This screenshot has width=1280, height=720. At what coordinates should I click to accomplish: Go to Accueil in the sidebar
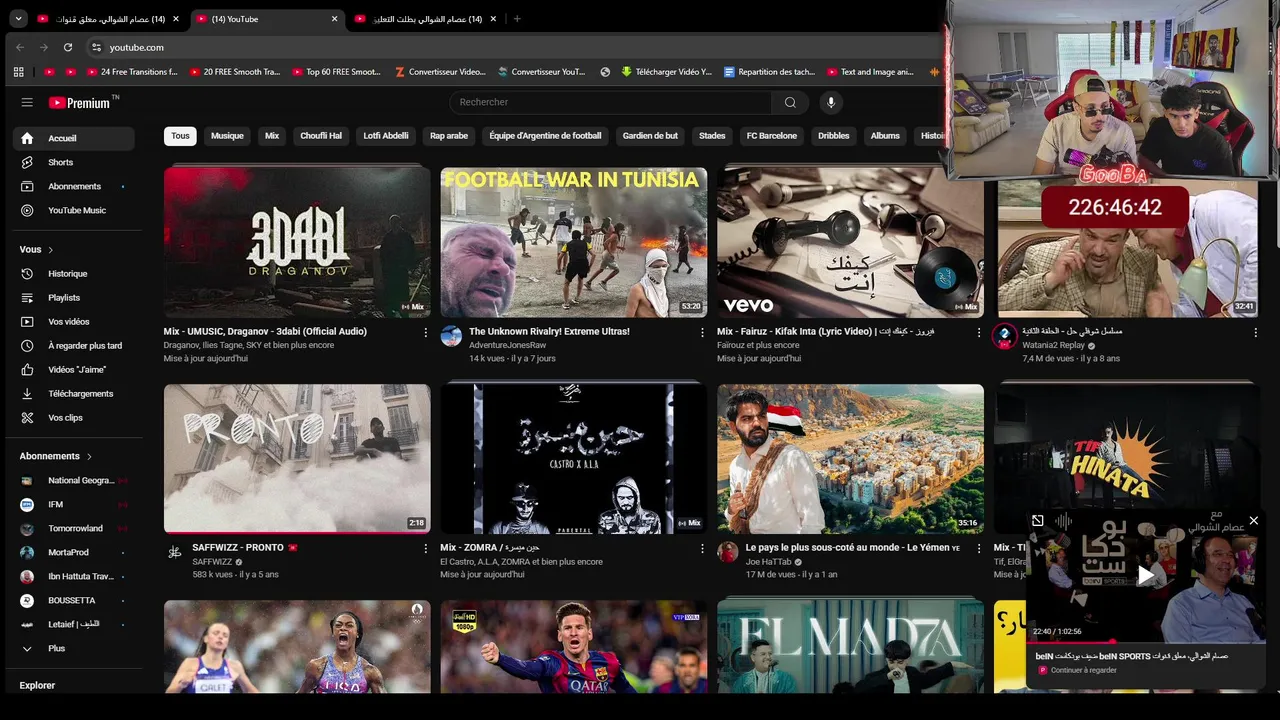pos(74,138)
